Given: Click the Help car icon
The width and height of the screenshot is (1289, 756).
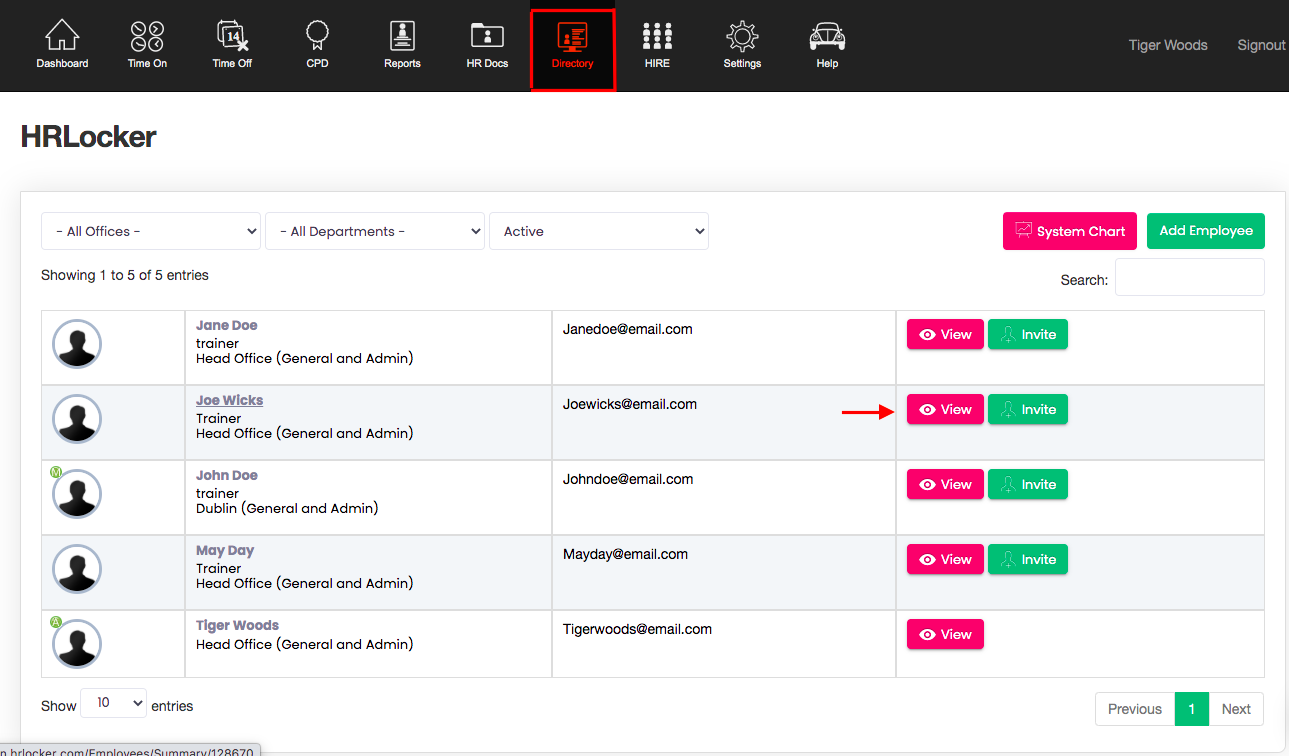Looking at the screenshot, I should click(827, 38).
